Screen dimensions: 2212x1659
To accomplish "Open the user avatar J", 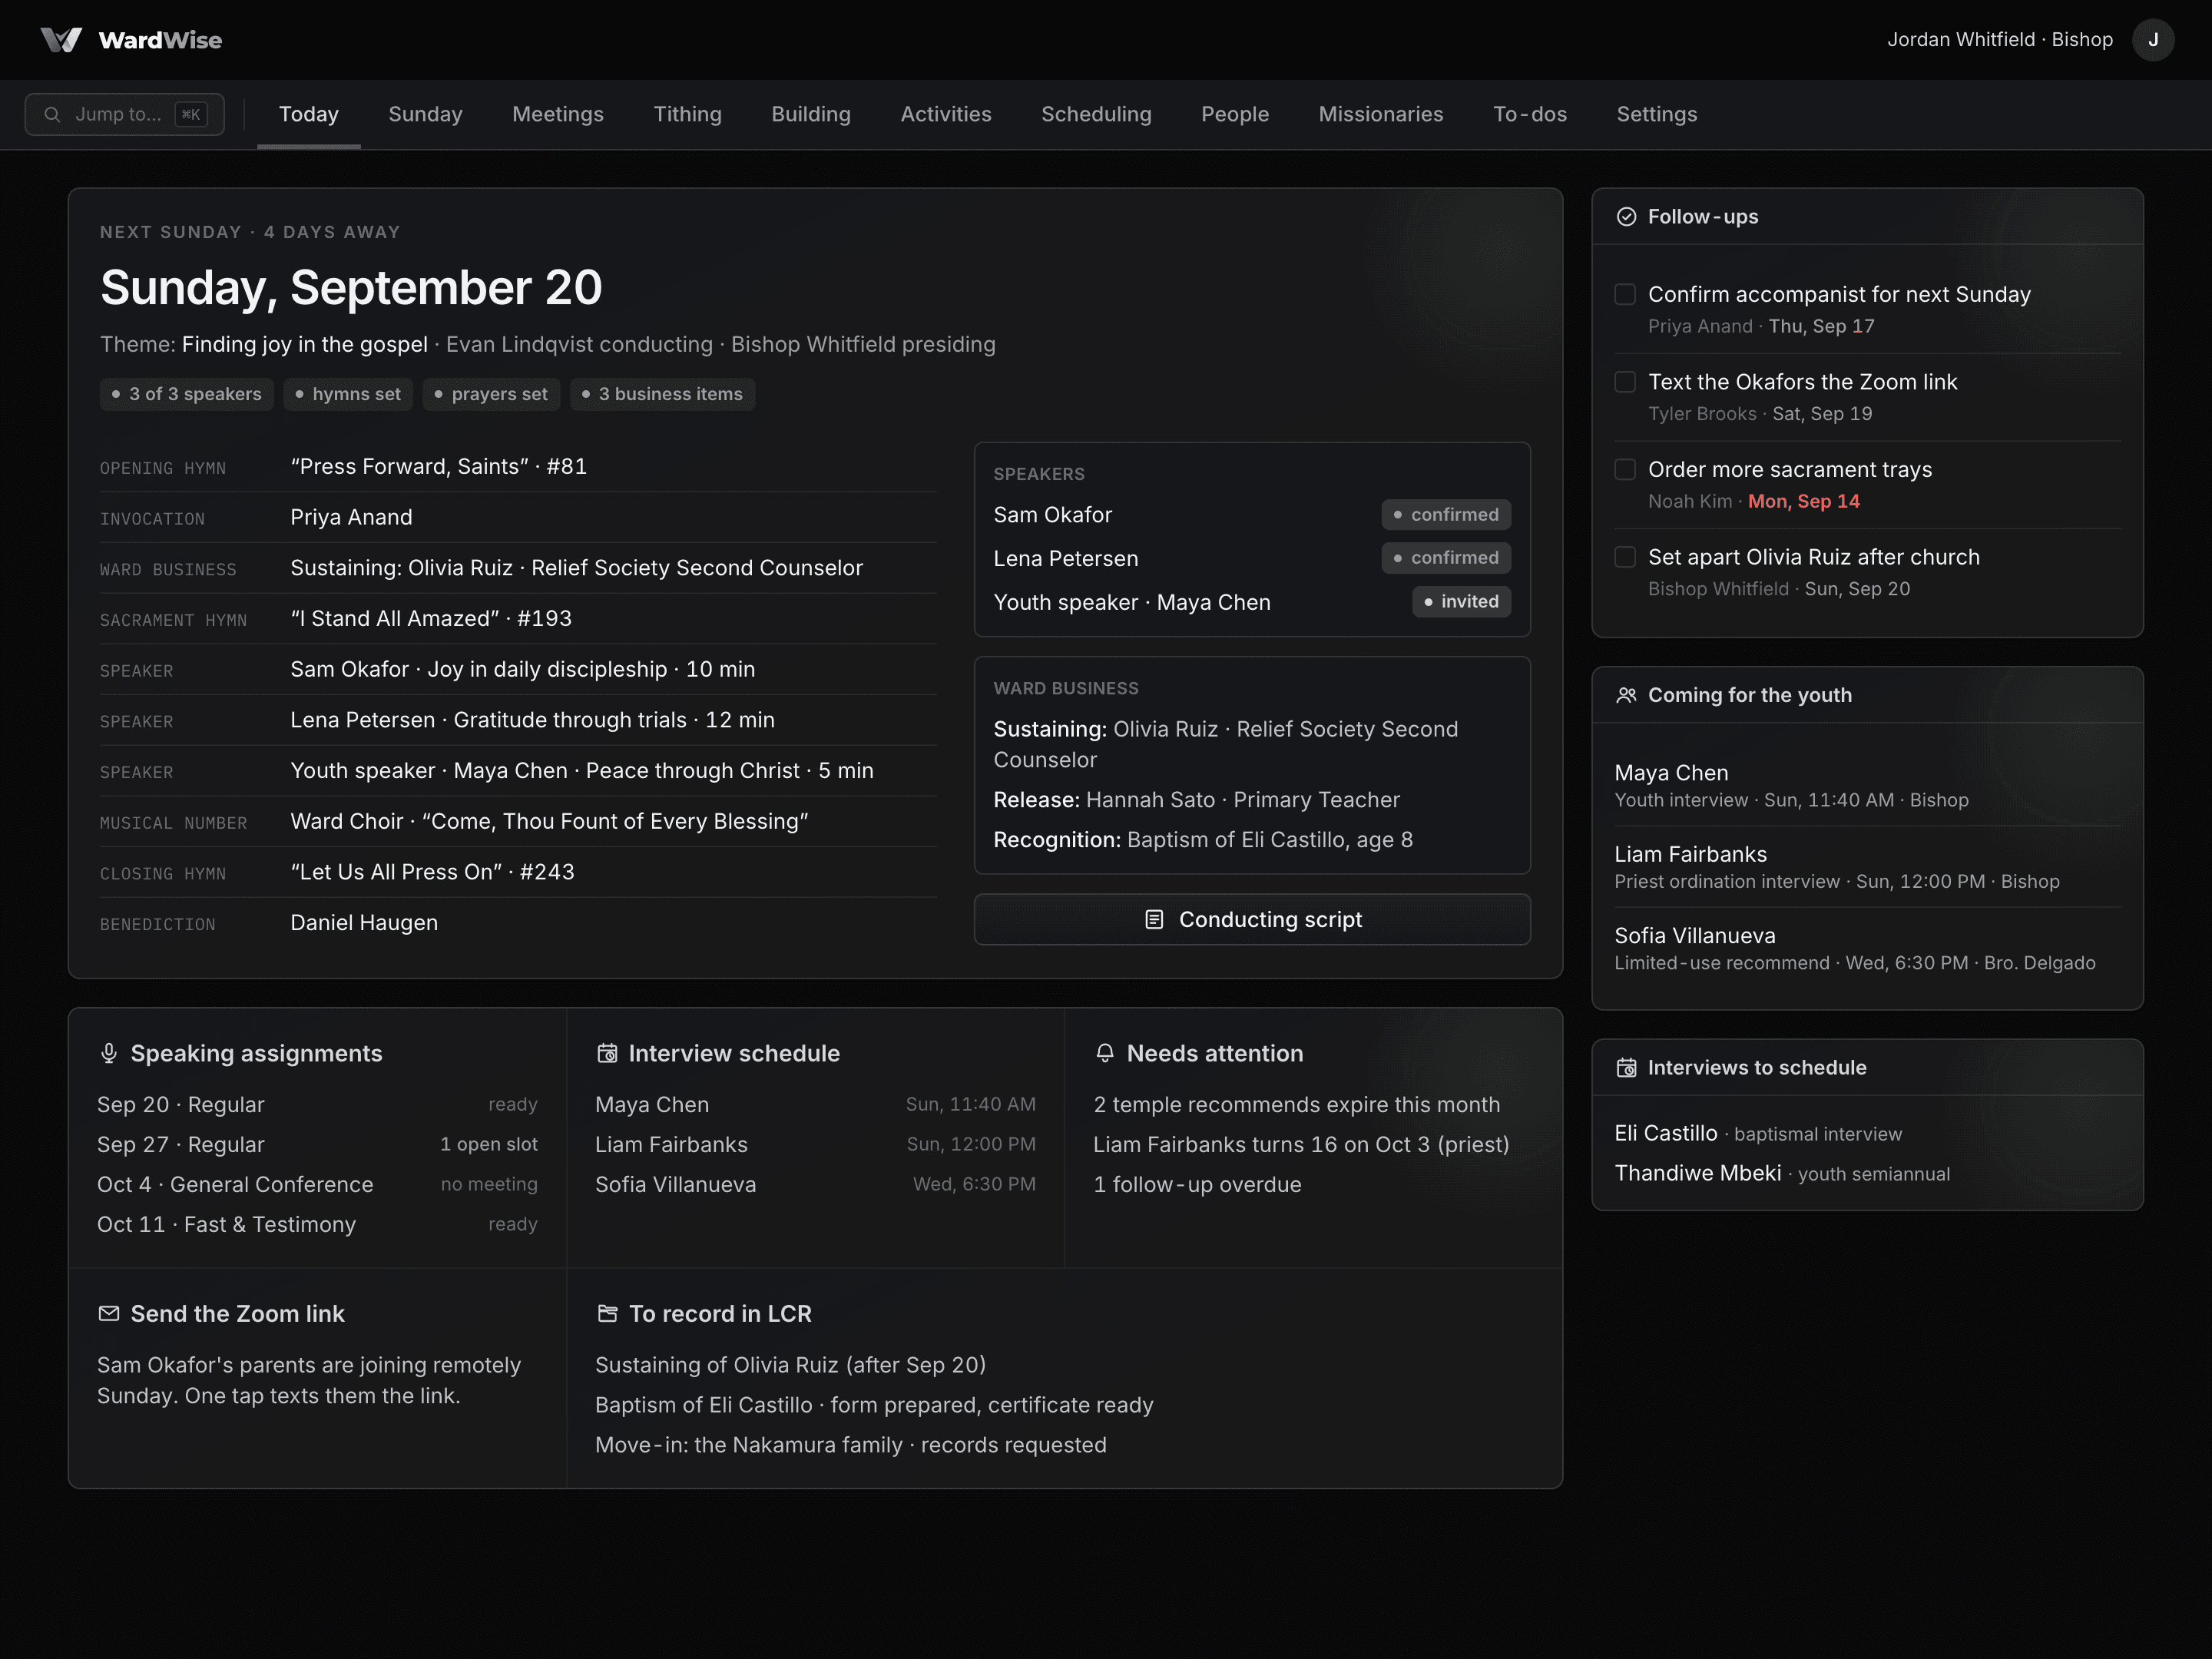I will [2152, 40].
